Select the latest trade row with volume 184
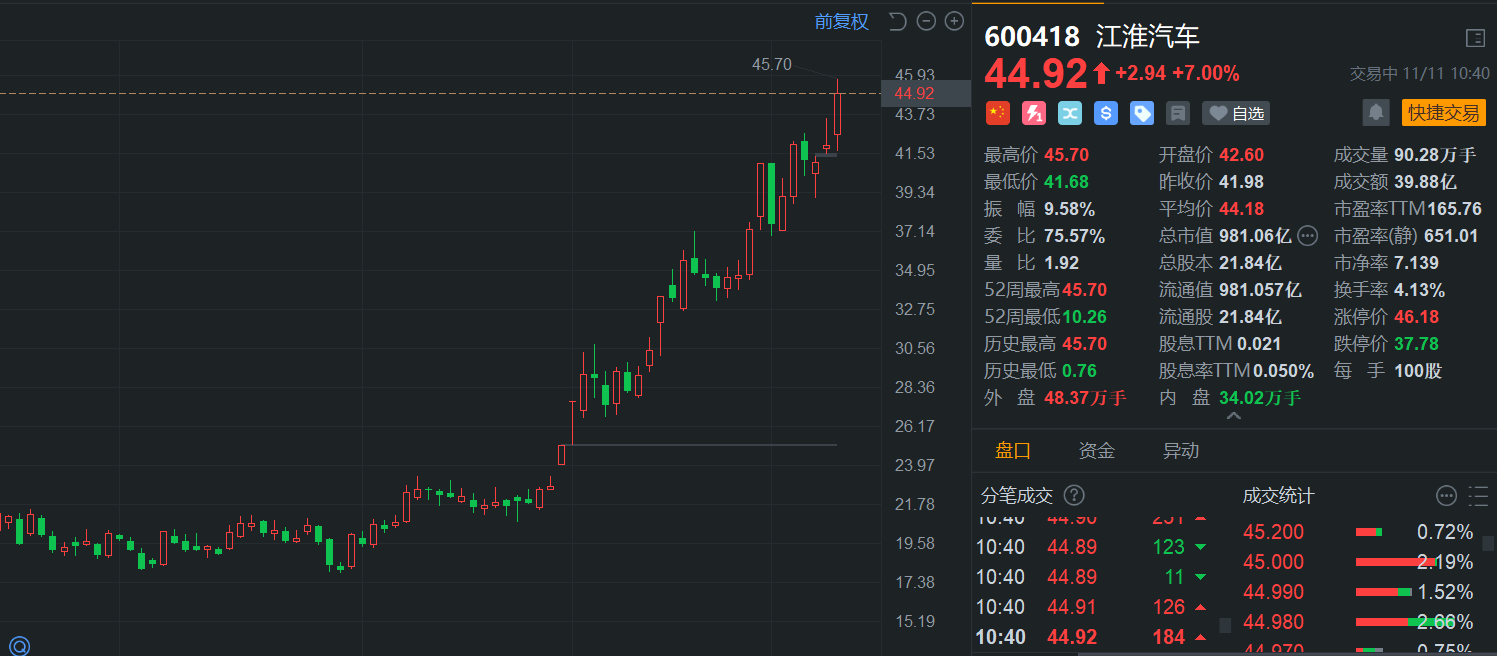The width and height of the screenshot is (1497, 656). tap(1092, 637)
